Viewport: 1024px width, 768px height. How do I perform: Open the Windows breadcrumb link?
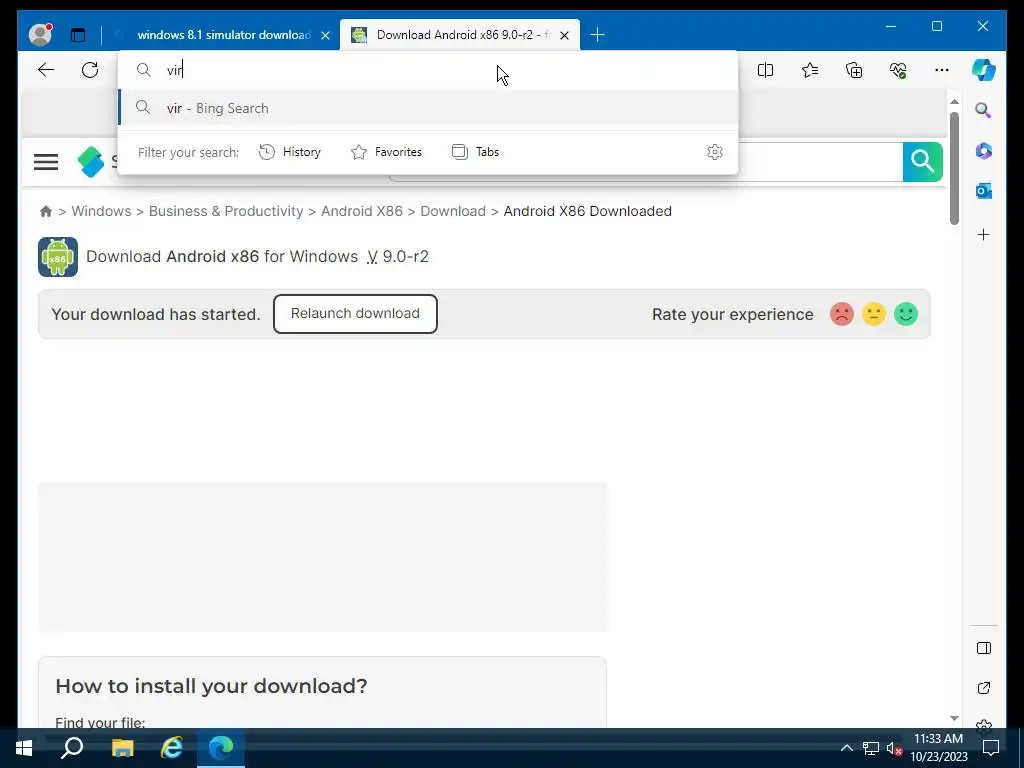click(101, 211)
